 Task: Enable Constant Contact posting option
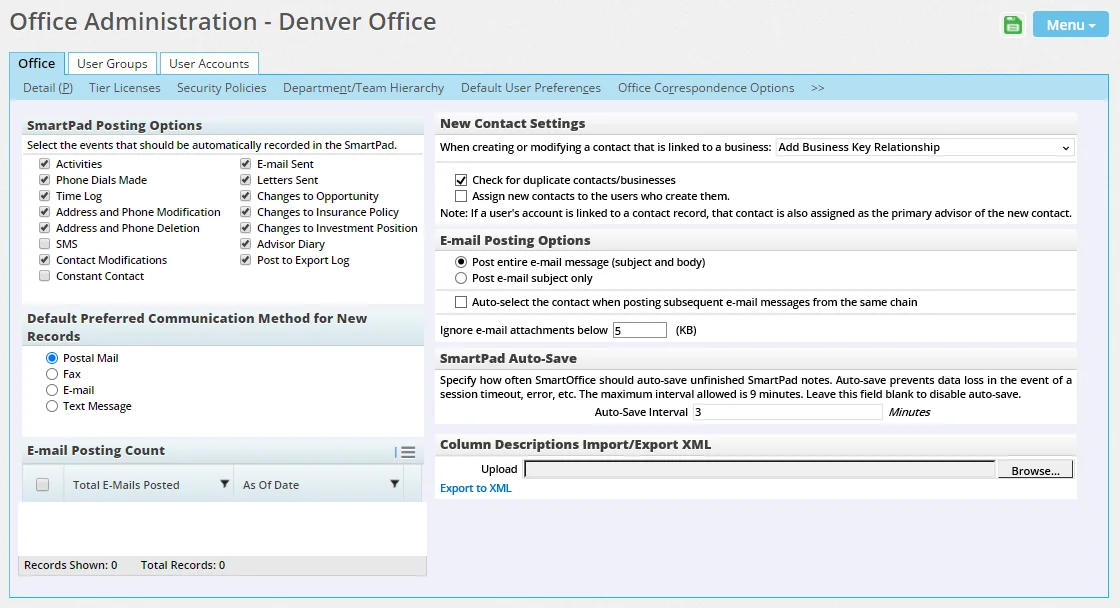coord(44,276)
